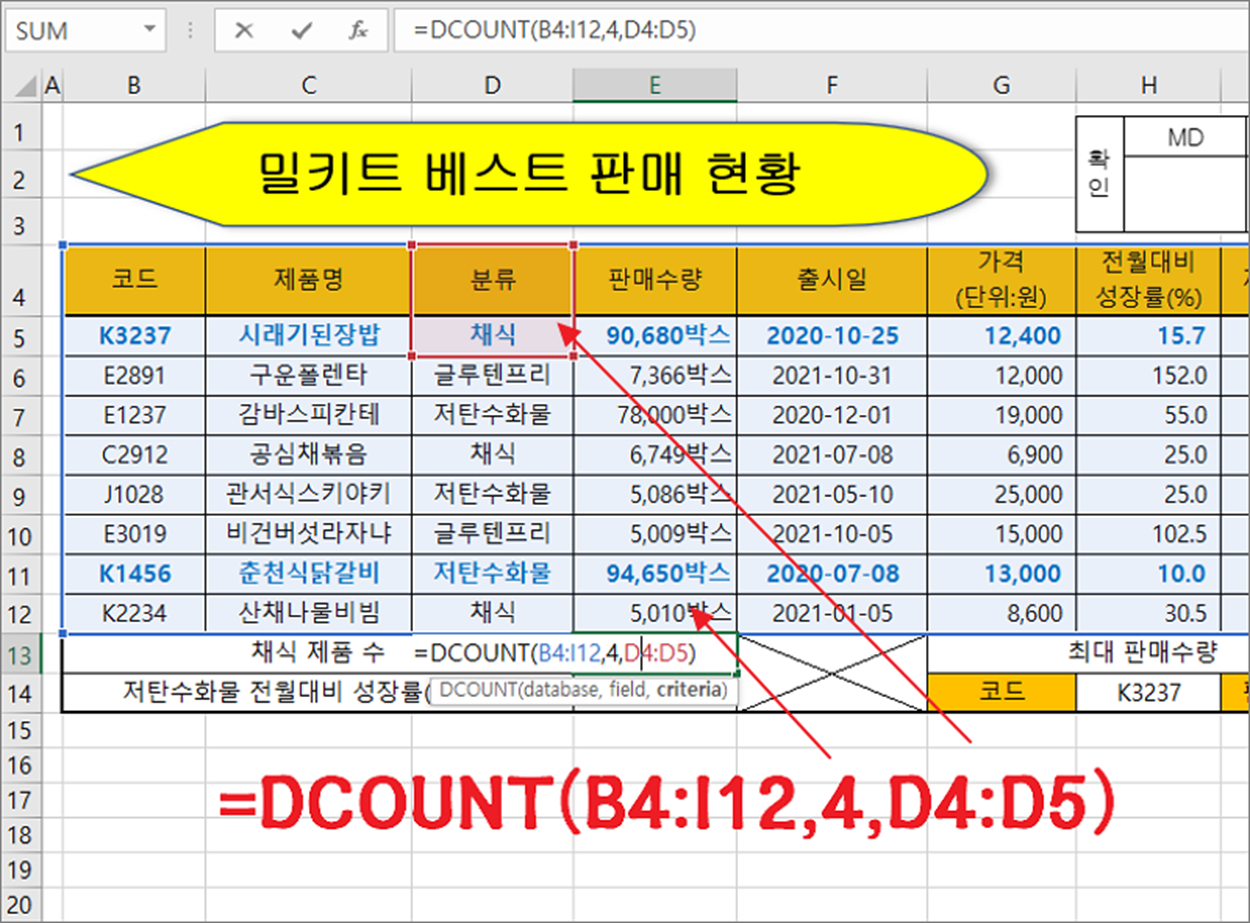
Task: Select column F header
Action: tap(832, 87)
